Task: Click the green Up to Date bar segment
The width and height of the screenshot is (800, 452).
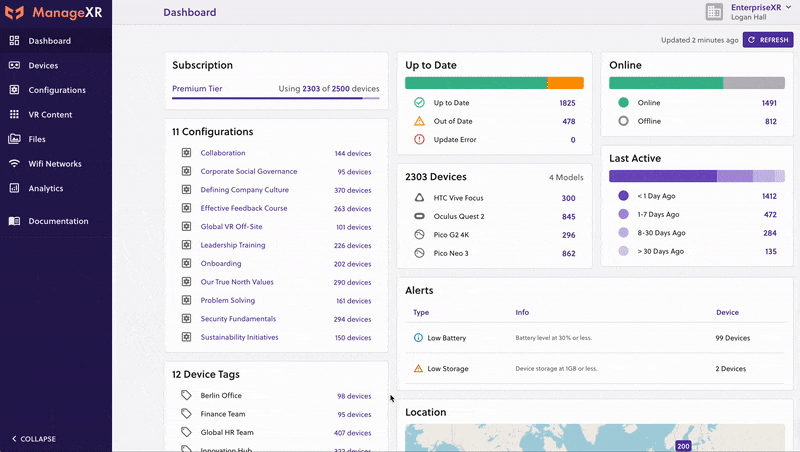Action: coord(476,83)
